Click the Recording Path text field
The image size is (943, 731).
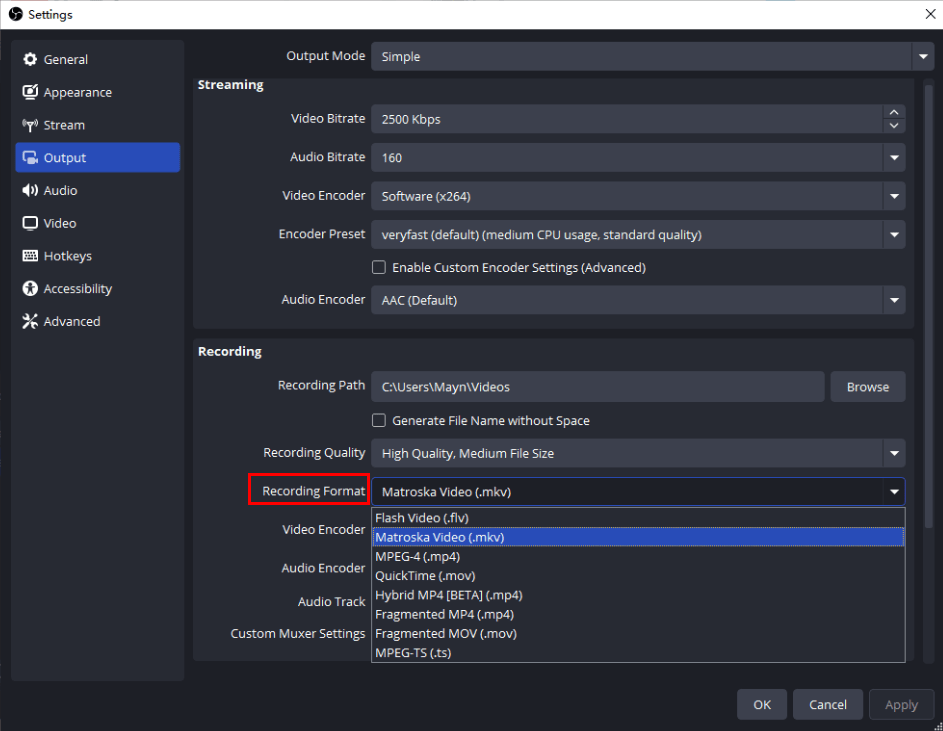pos(597,387)
